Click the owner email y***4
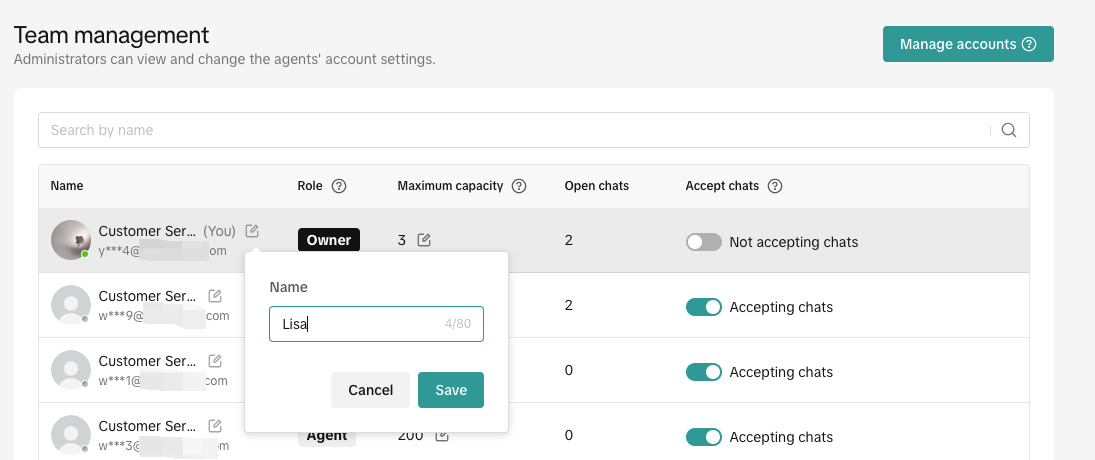The image size is (1095, 460). (163, 251)
